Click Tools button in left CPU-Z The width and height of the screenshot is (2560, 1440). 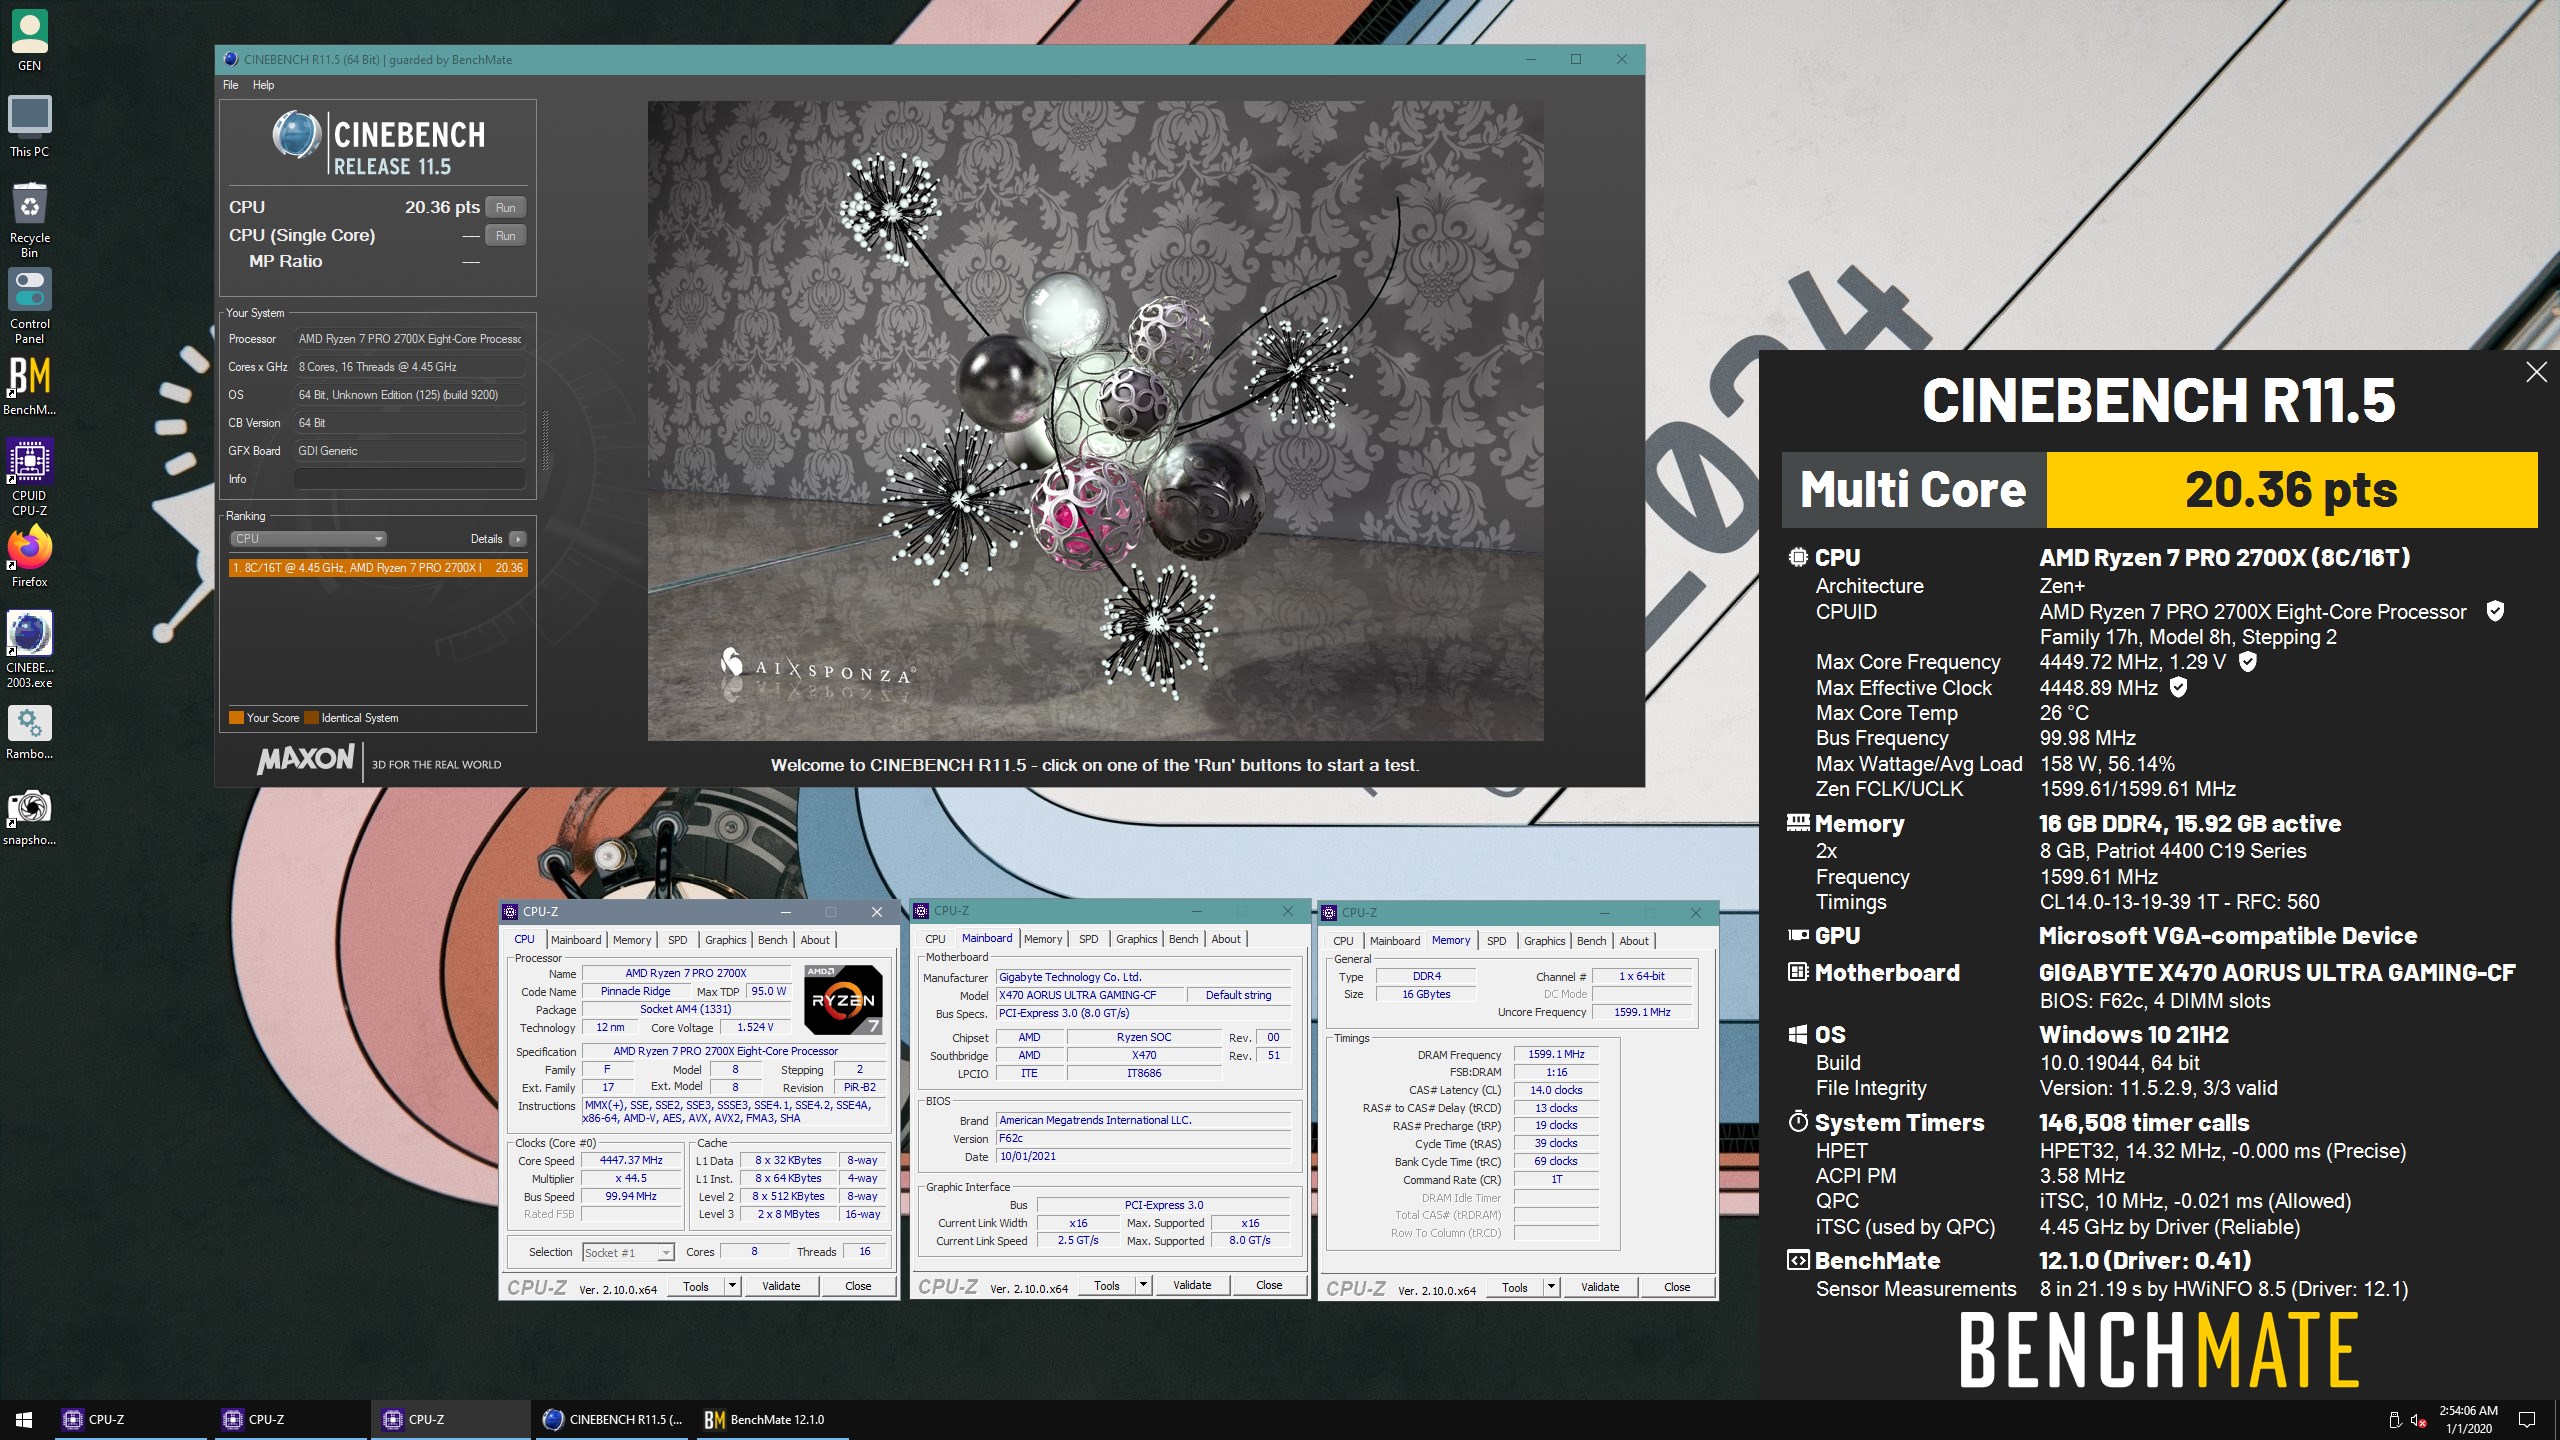(x=696, y=1286)
